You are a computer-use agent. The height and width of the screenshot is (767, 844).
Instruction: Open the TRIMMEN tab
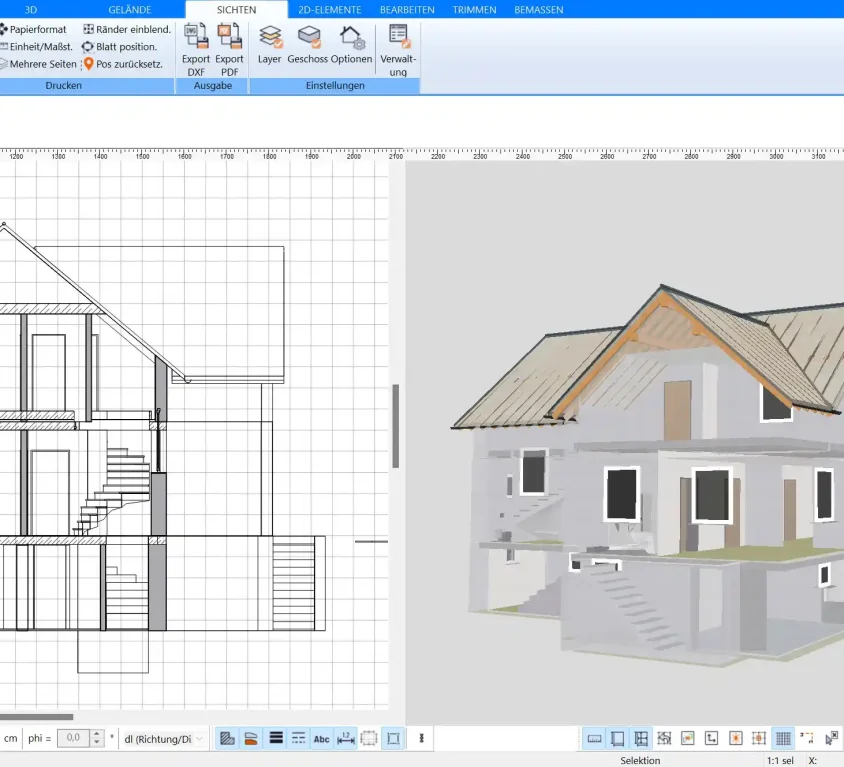(x=474, y=10)
